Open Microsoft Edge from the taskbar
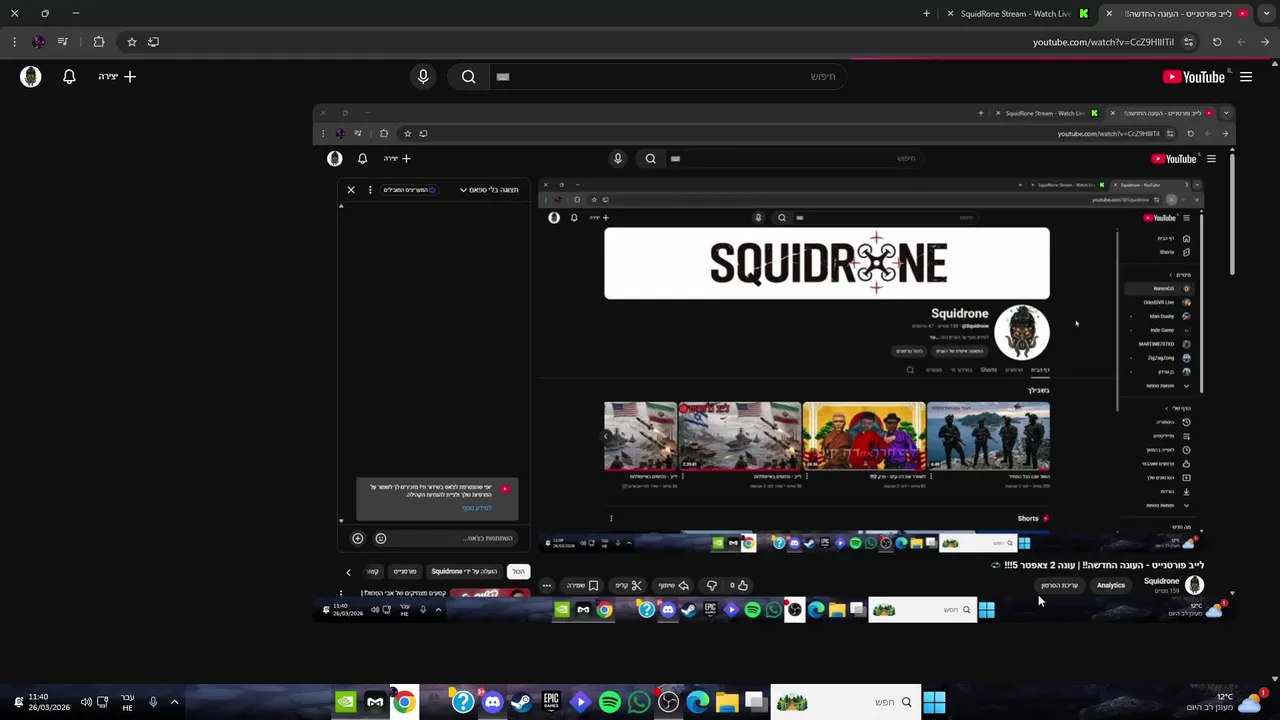The height and width of the screenshot is (720, 1280). tap(698, 702)
